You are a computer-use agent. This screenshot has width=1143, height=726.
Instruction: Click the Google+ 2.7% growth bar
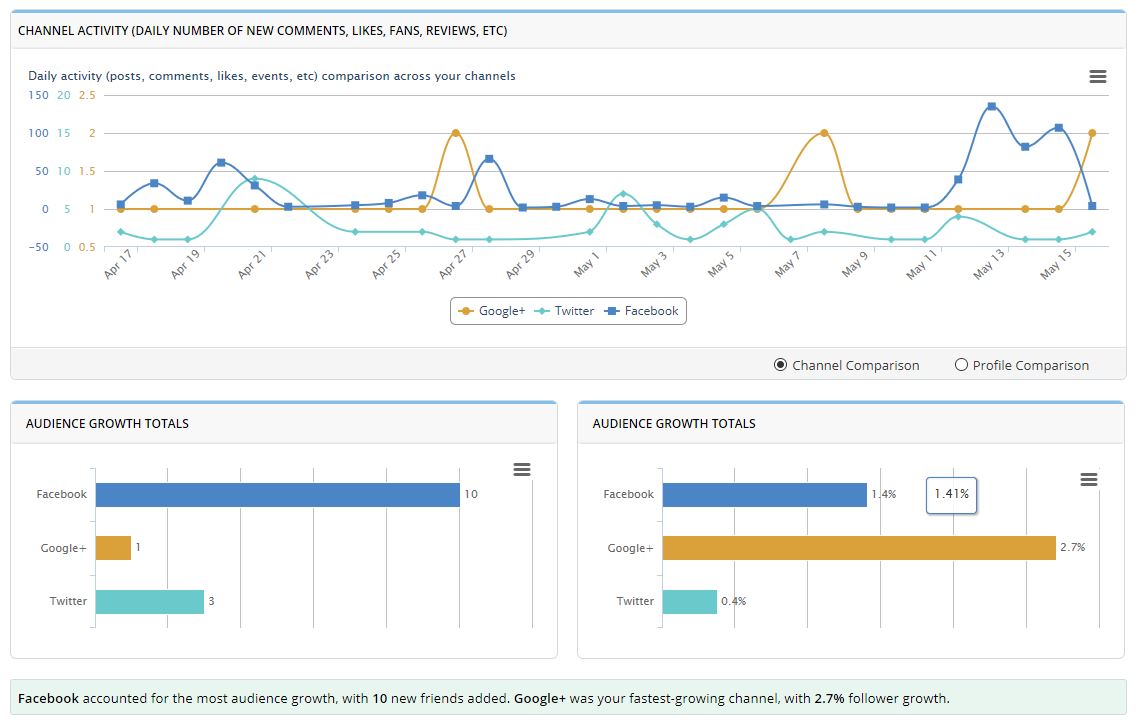[858, 548]
